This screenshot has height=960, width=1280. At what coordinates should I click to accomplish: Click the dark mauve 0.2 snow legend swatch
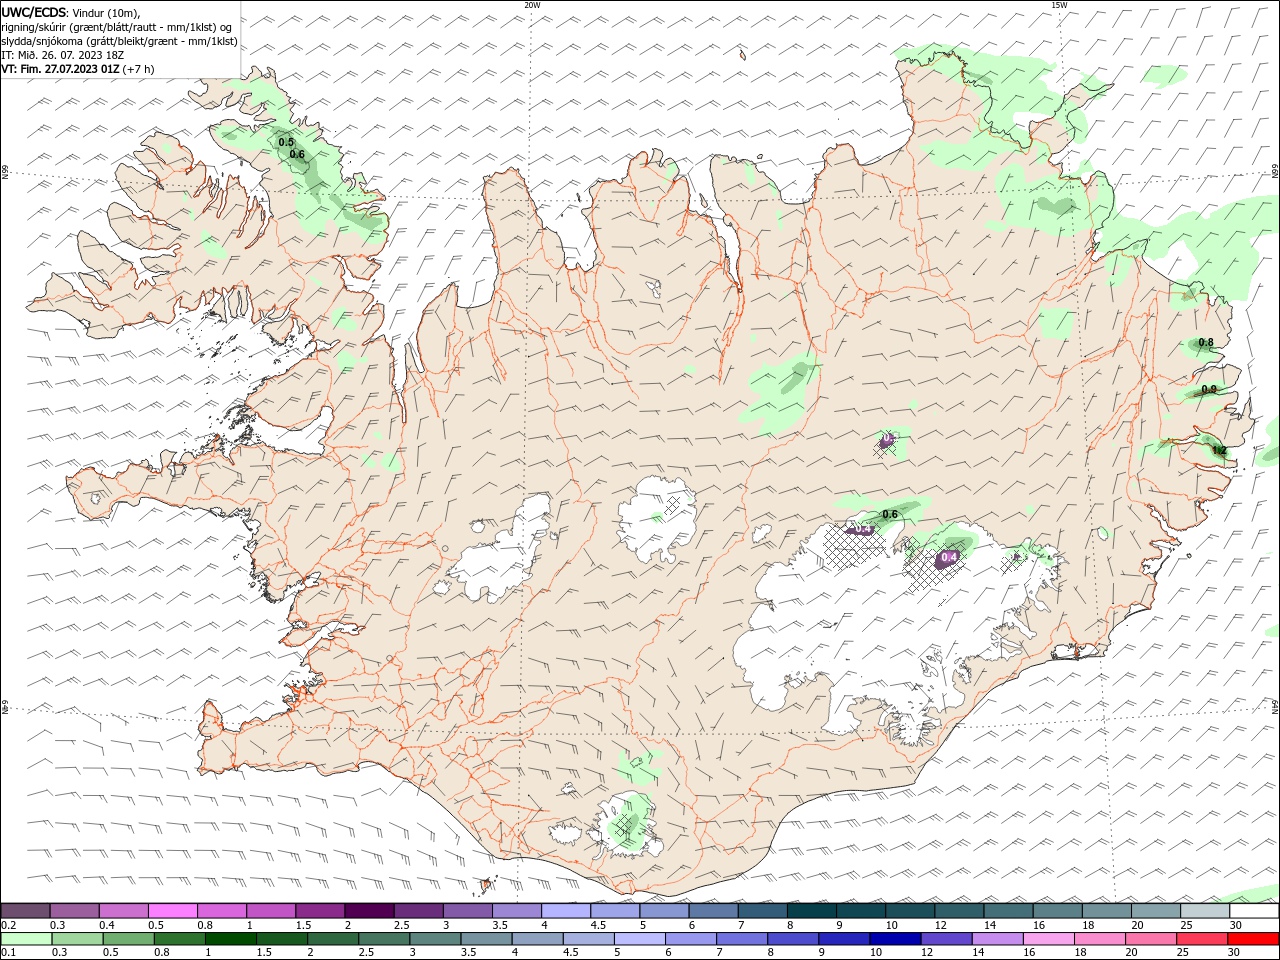coord(24,911)
